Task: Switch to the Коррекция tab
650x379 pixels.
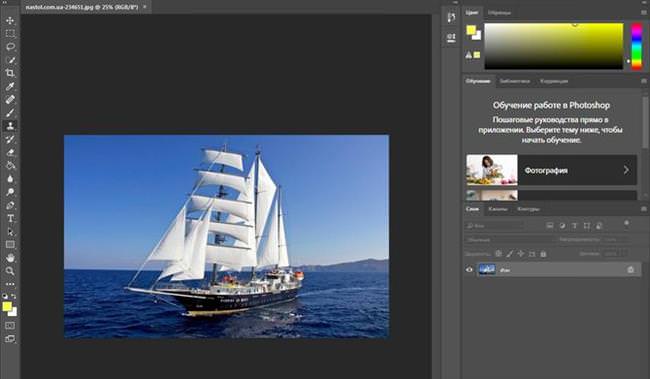Action: (554, 81)
